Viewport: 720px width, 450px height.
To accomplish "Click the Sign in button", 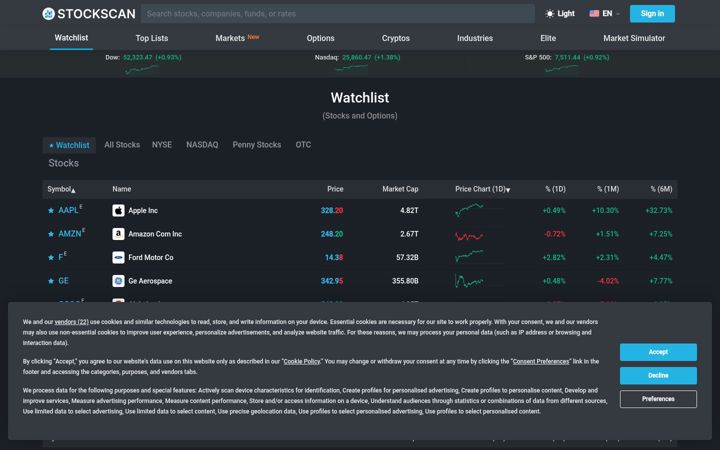I will click(x=652, y=14).
